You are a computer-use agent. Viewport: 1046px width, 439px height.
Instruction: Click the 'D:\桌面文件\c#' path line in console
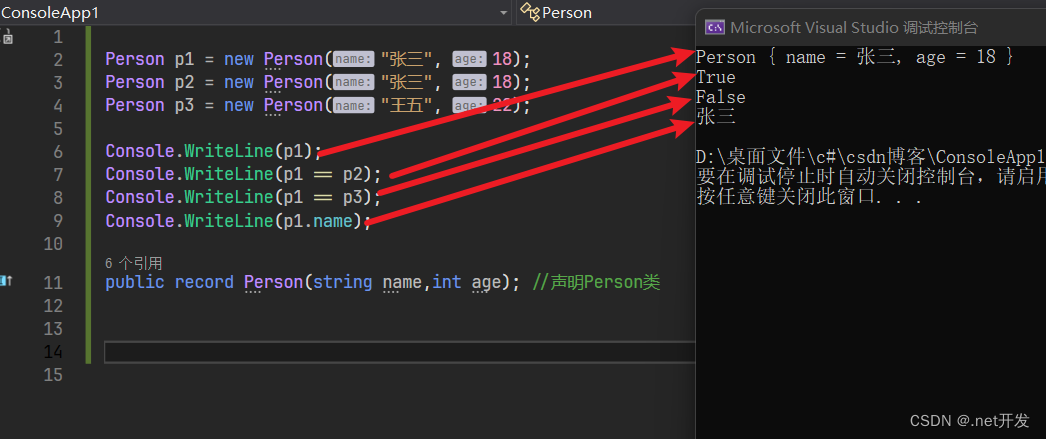click(871, 157)
